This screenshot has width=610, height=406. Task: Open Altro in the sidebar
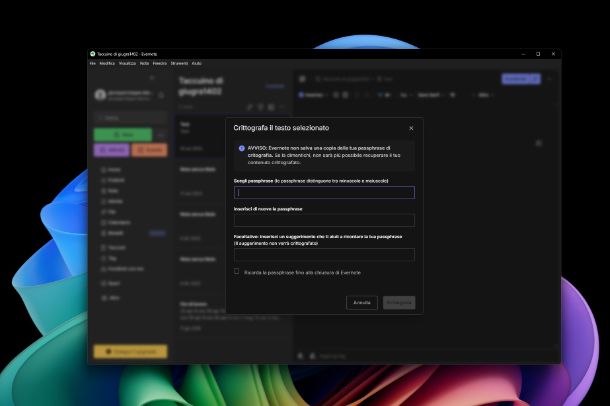tap(110, 298)
